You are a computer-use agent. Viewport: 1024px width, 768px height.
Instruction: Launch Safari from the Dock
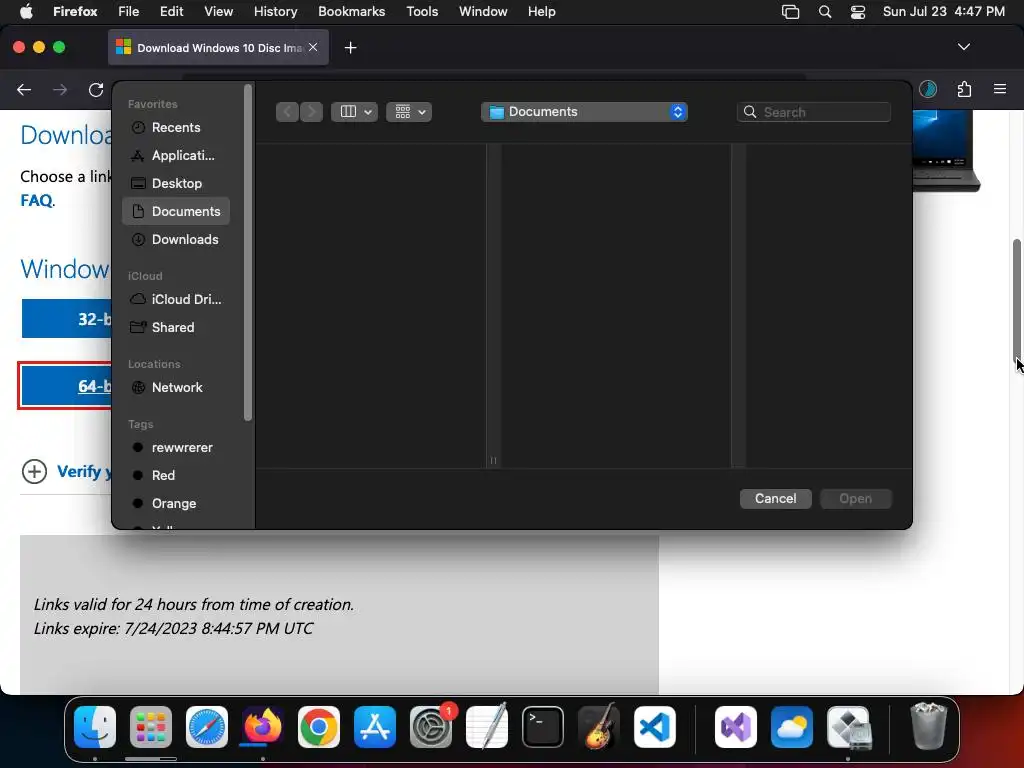[207, 727]
